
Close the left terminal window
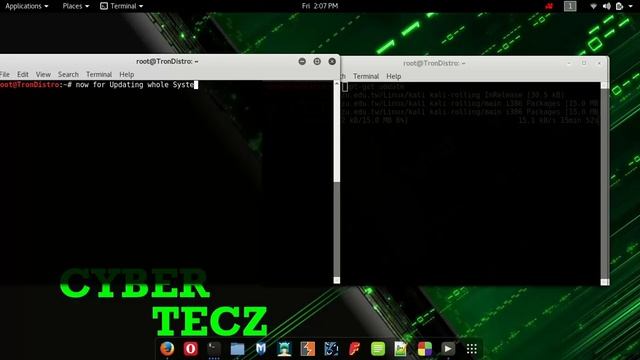pyautogui.click(x=332, y=61)
